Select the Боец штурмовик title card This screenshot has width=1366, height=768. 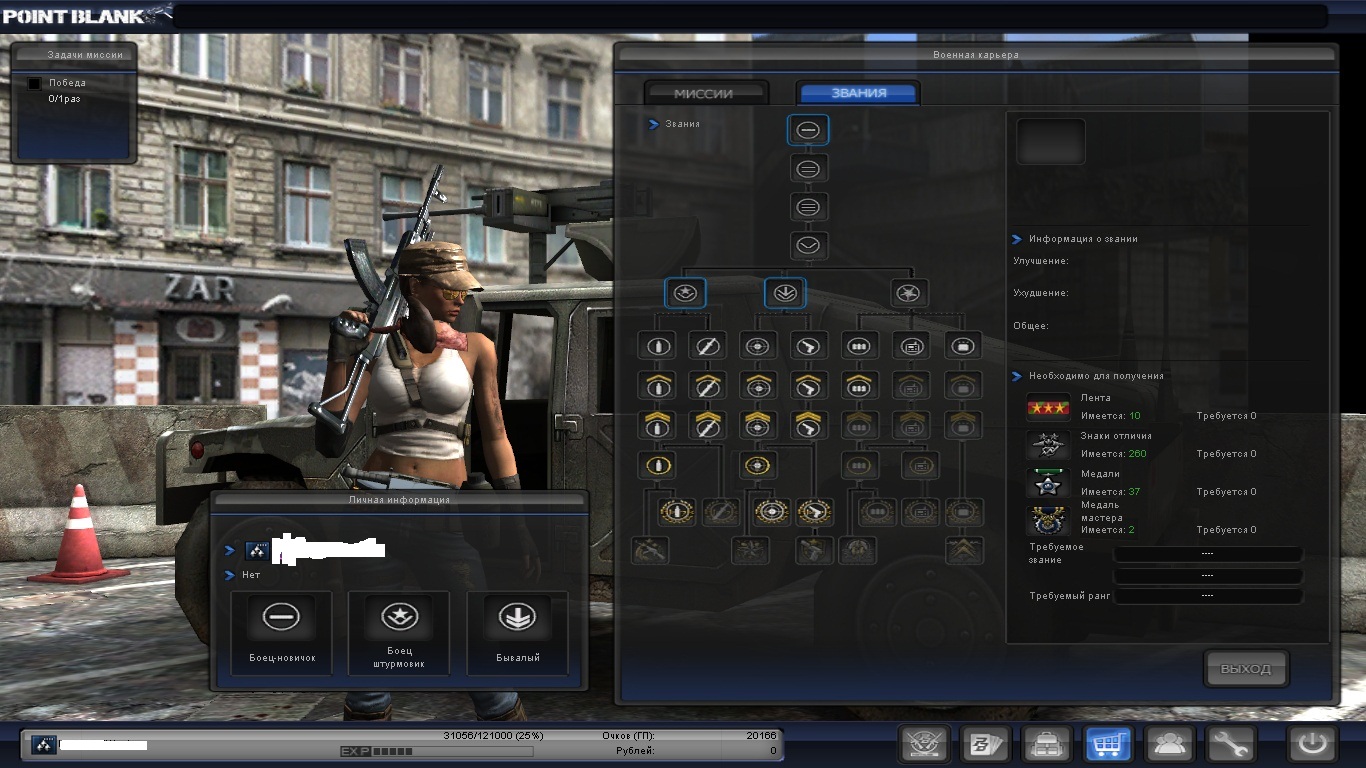click(398, 632)
